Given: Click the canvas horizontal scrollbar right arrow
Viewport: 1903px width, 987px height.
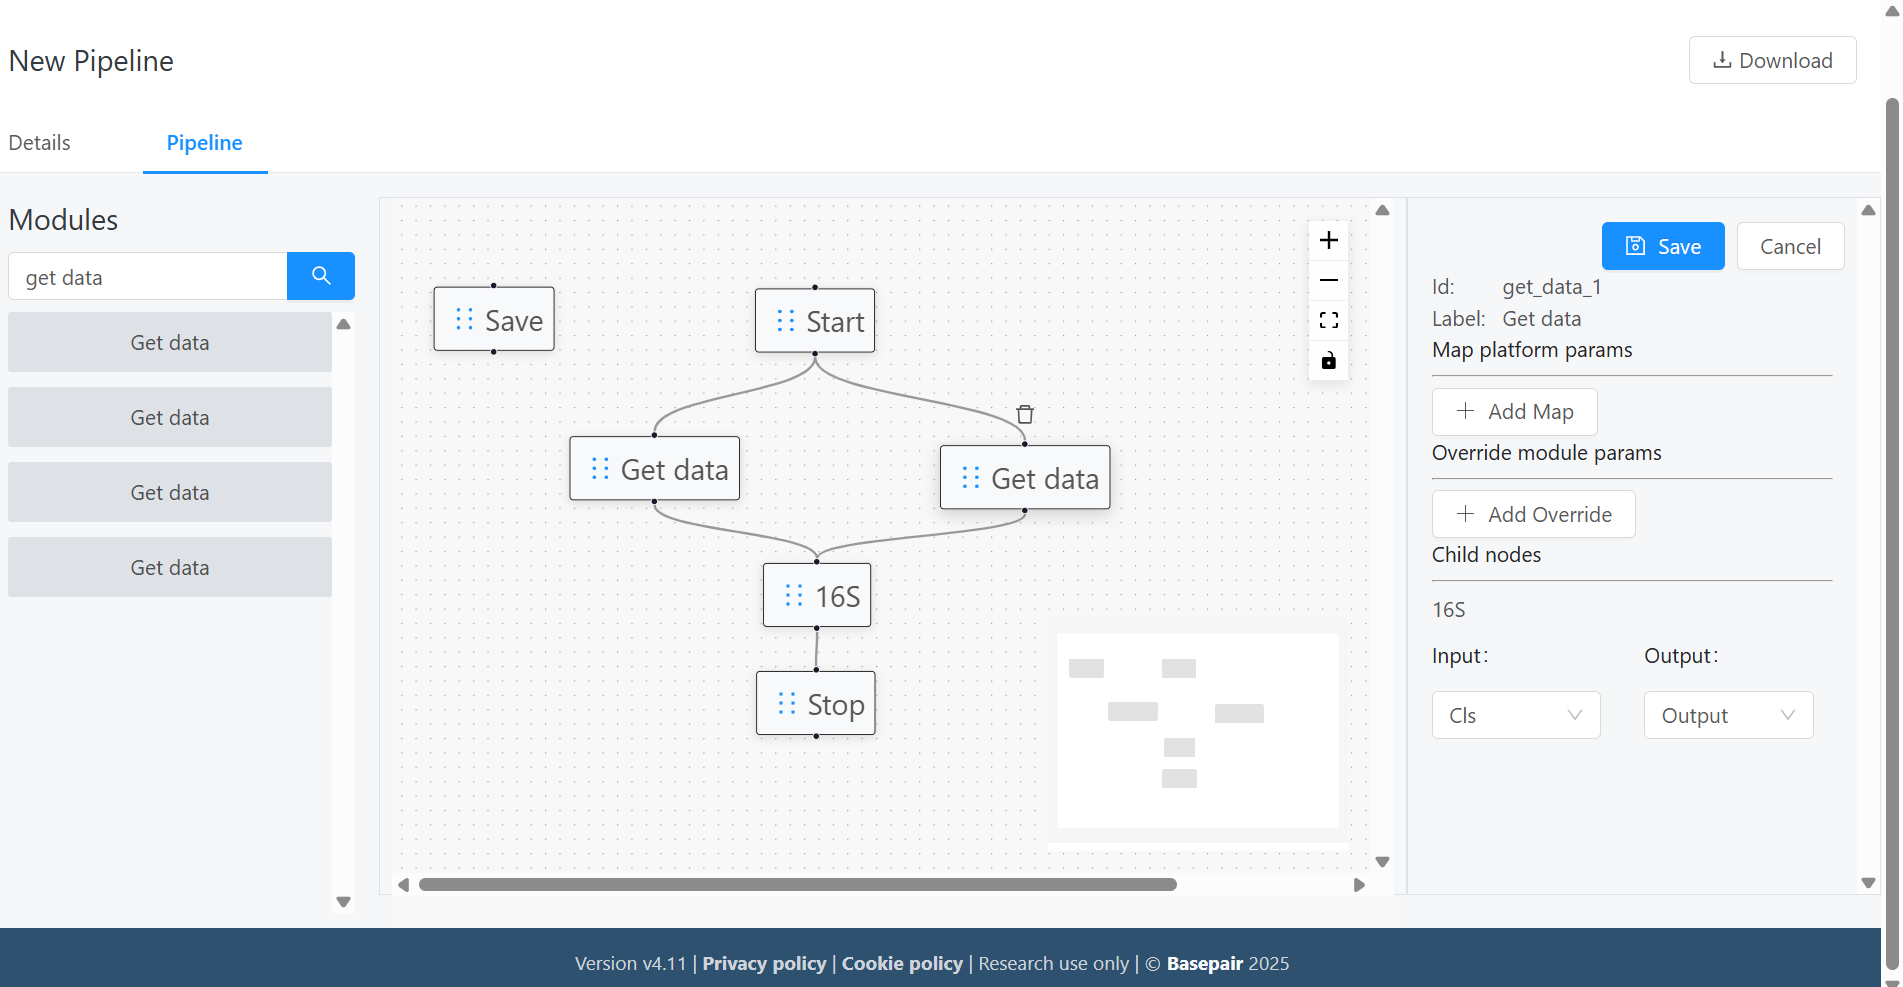Looking at the screenshot, I should pyautogui.click(x=1358, y=884).
